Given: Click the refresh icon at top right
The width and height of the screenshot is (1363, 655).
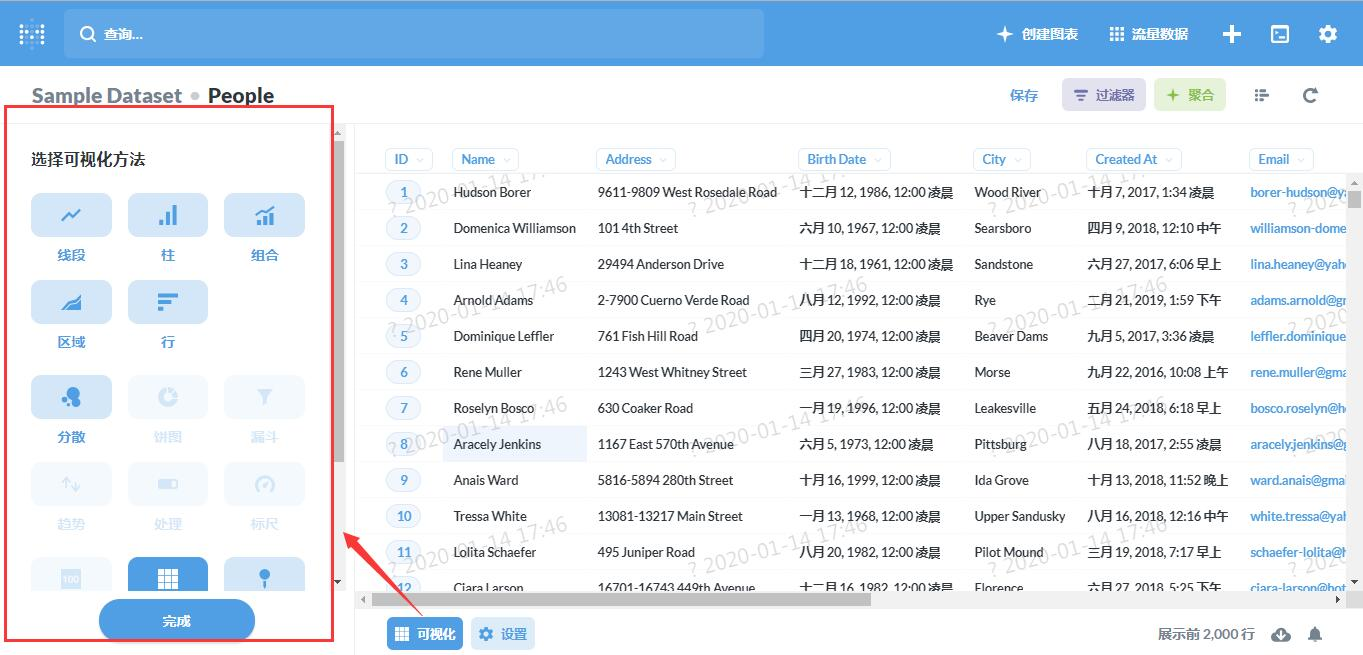Looking at the screenshot, I should click(x=1310, y=95).
